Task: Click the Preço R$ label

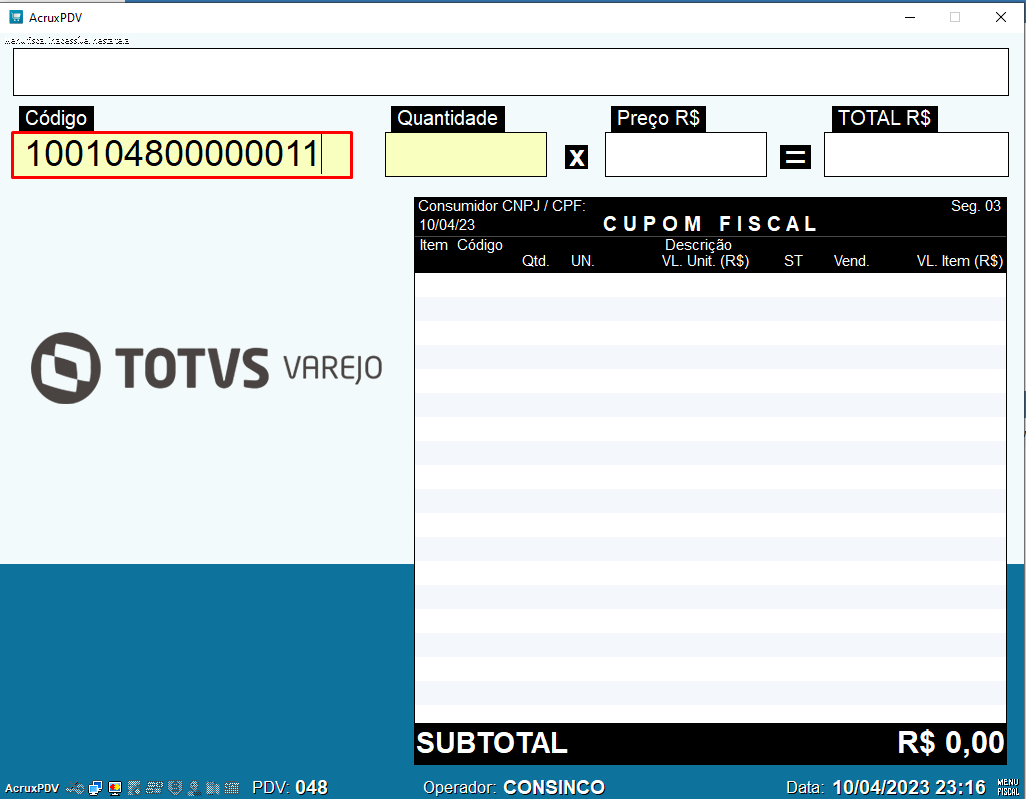Action: tap(658, 118)
